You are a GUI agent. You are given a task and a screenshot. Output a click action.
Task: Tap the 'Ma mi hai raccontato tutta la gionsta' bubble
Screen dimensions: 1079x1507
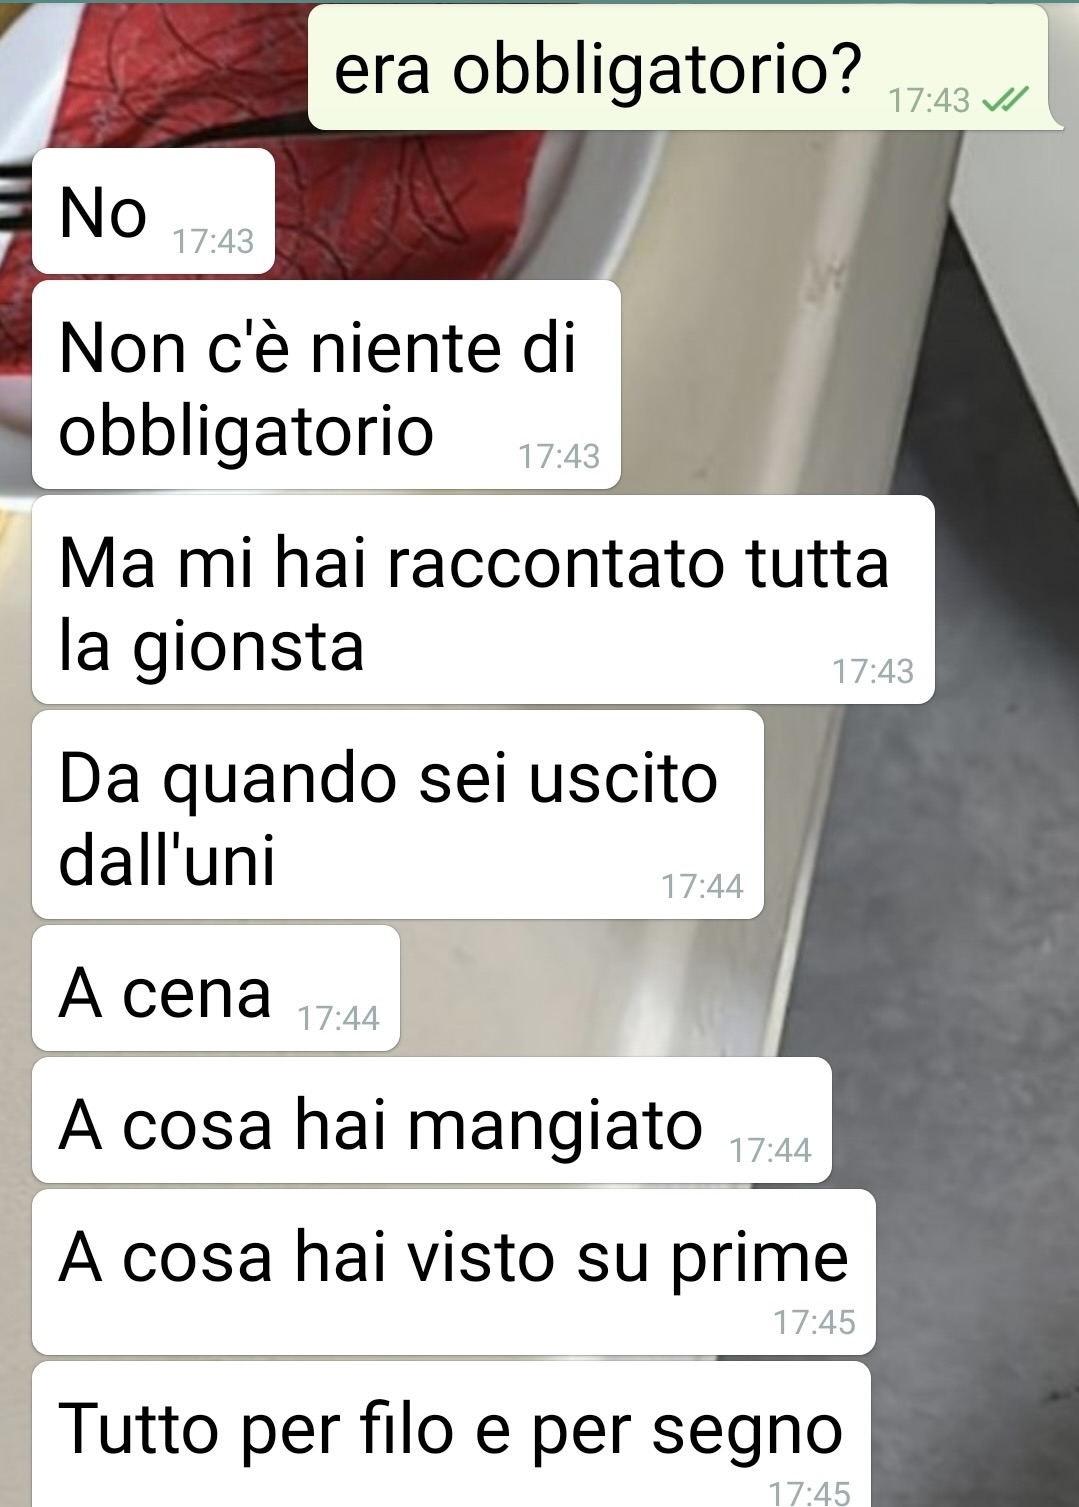coord(483,600)
